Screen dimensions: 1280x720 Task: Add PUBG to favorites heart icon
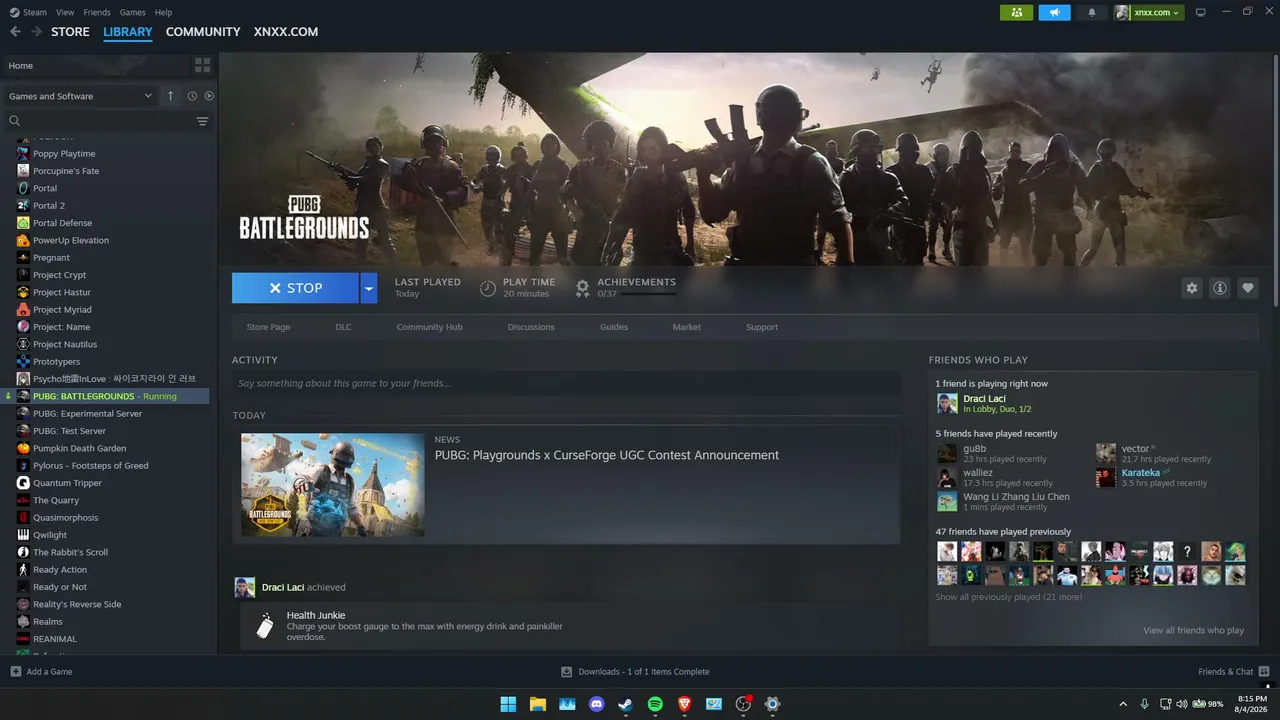pos(1248,288)
